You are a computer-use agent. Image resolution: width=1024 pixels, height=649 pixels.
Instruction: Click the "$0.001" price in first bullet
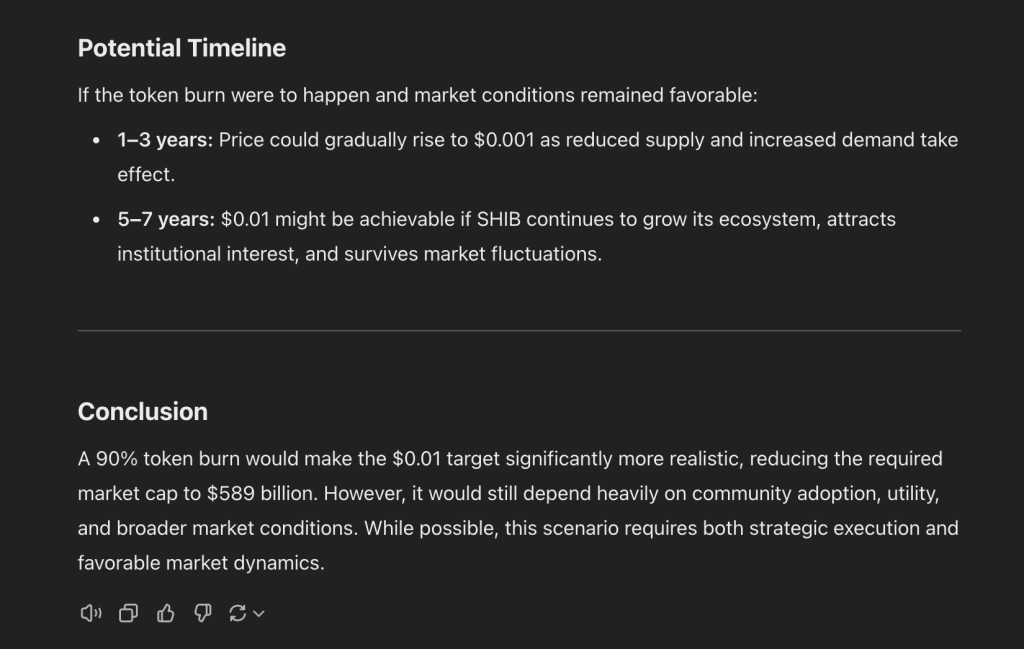click(x=503, y=140)
